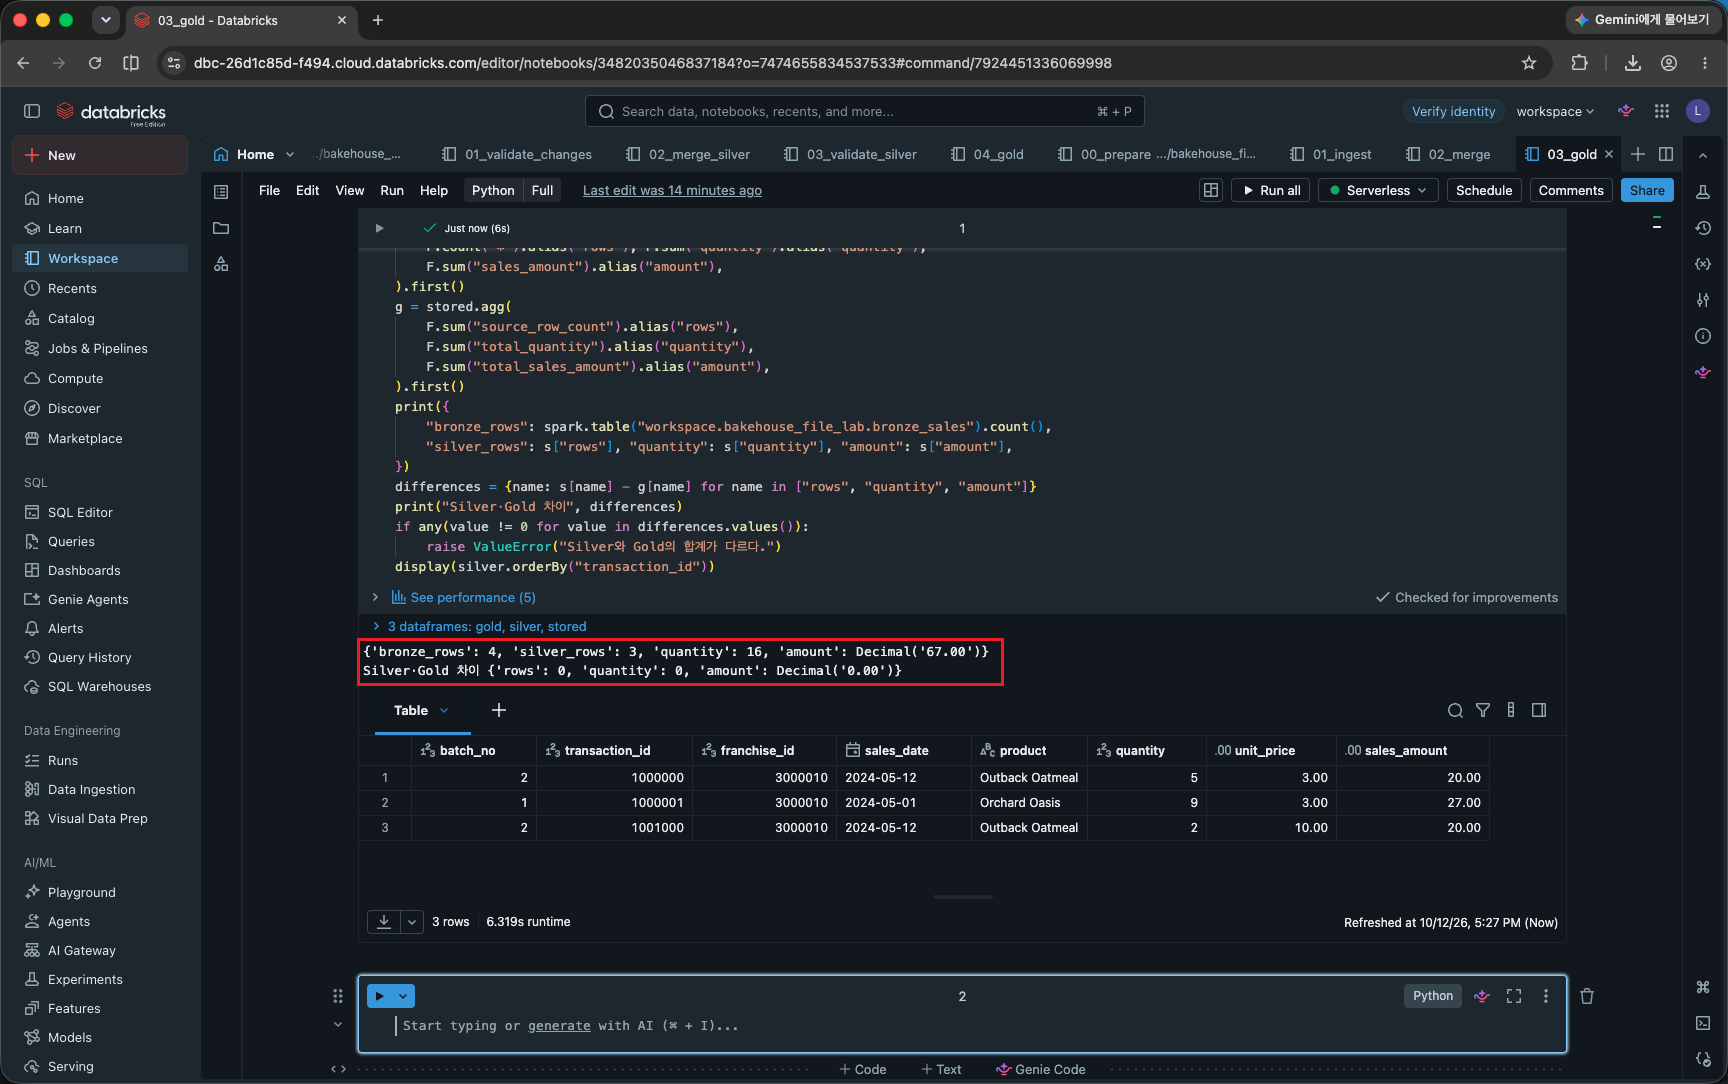Toggle the side-by-side editor layout icon
The width and height of the screenshot is (1728, 1084).
pyautogui.click(x=1666, y=154)
